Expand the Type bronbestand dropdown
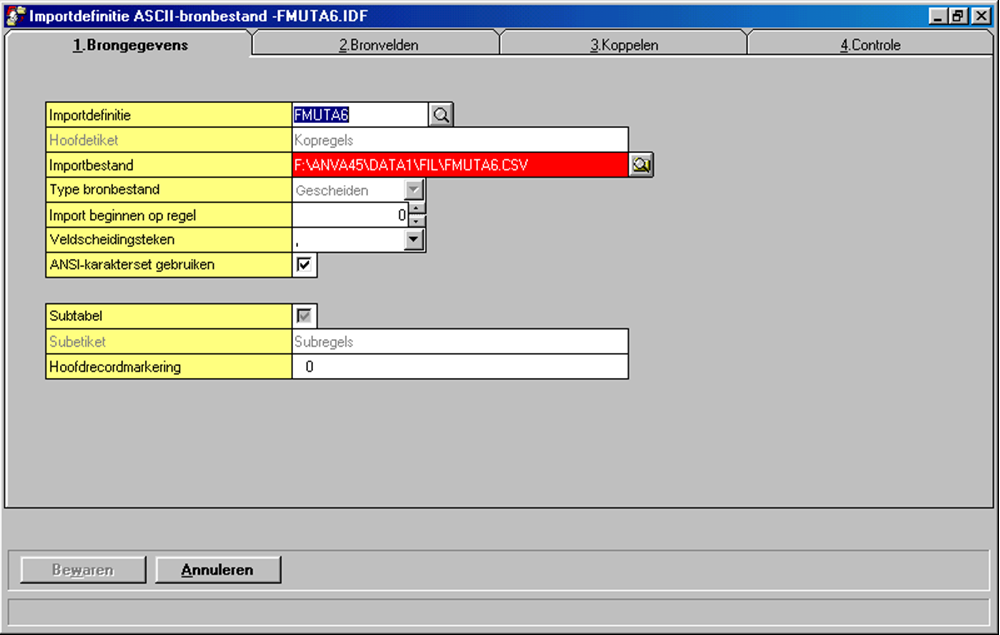 pos(414,190)
